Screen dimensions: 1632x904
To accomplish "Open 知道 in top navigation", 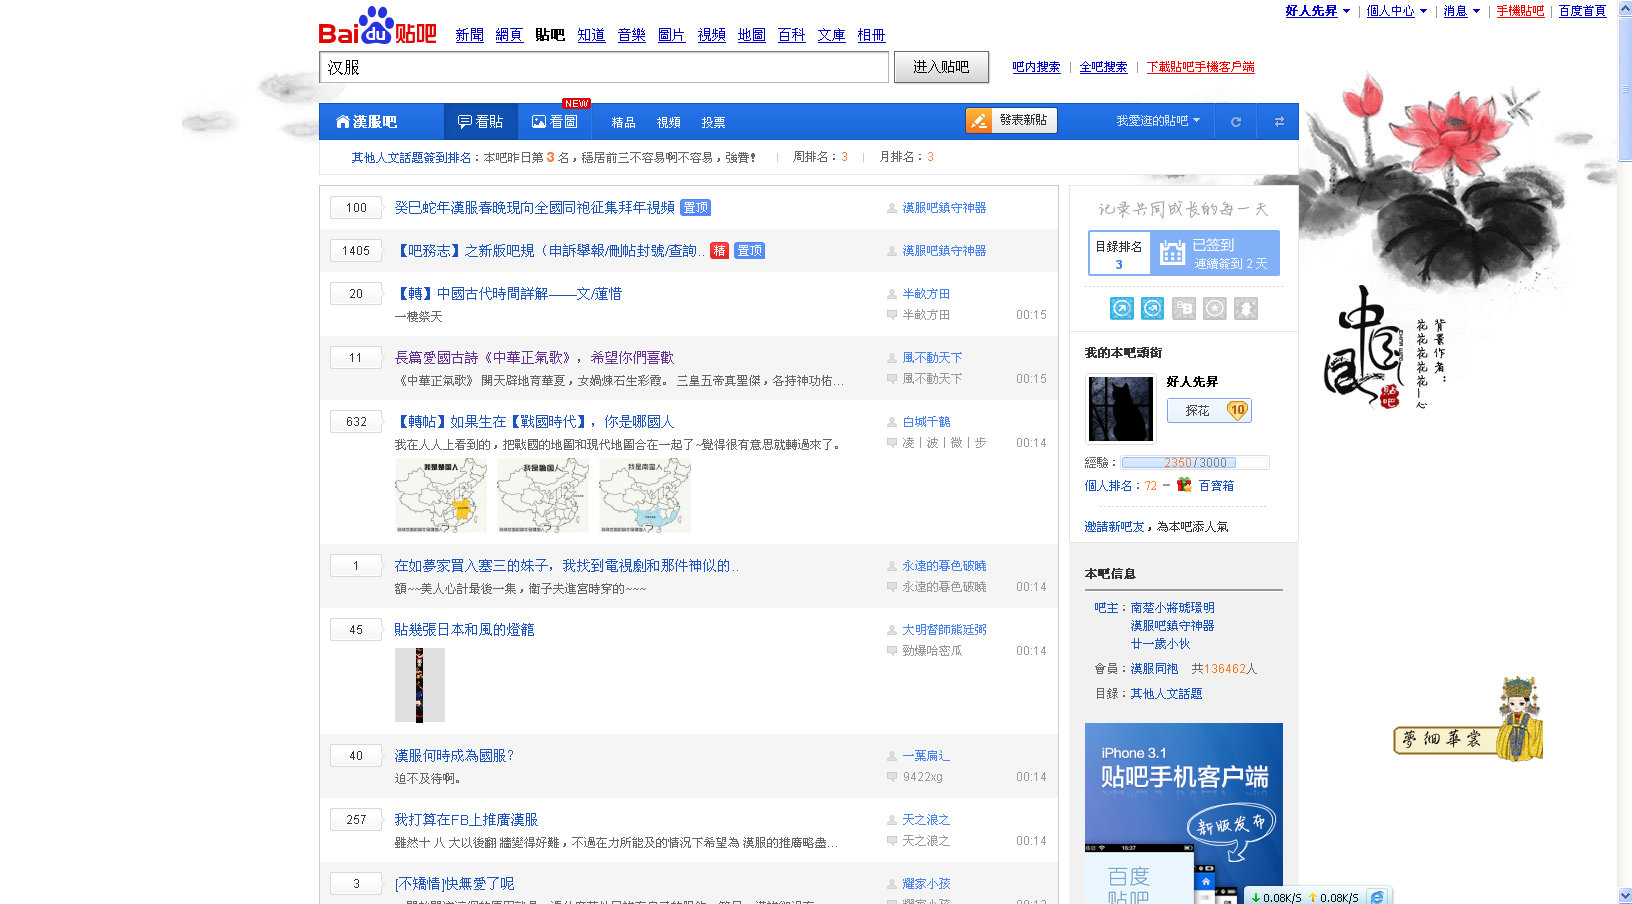I will click(591, 35).
